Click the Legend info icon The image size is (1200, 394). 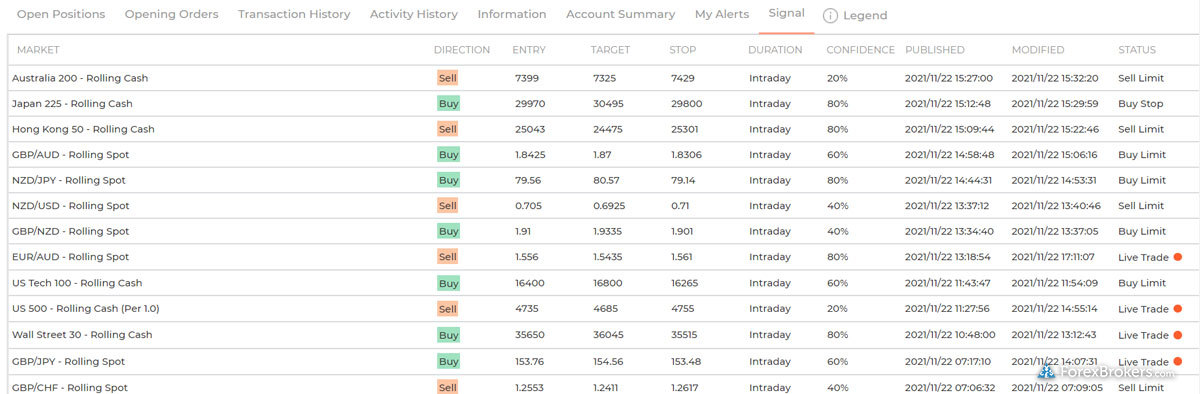(x=830, y=16)
